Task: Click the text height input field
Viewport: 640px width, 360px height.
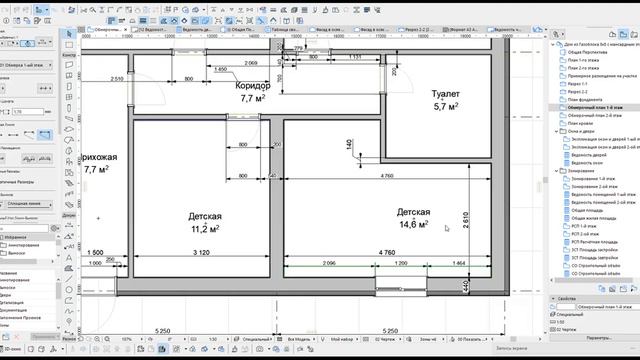Action: (28, 111)
